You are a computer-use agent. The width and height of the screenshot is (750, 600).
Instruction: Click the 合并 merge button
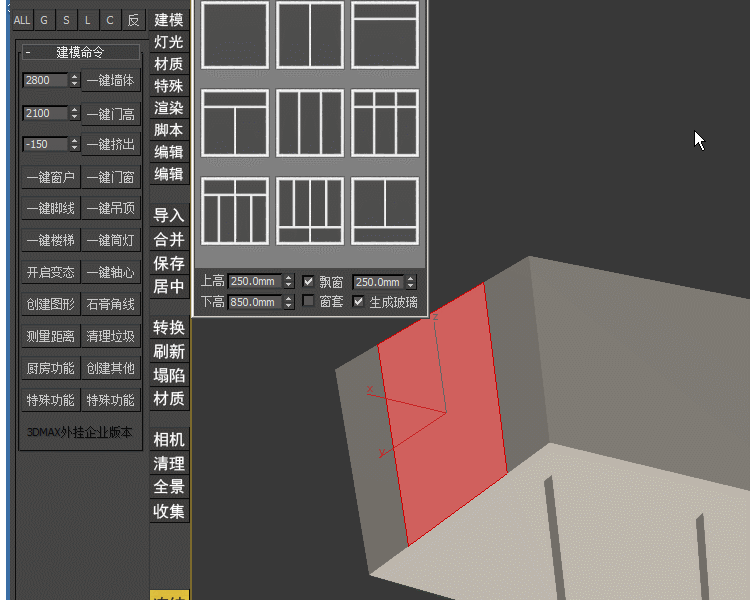coord(169,239)
